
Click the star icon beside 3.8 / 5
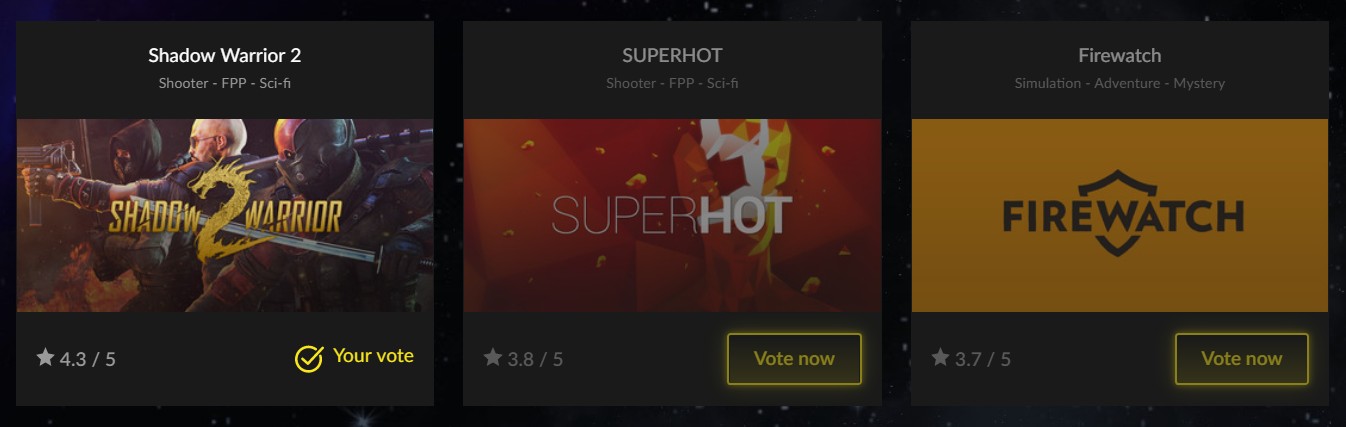click(492, 357)
